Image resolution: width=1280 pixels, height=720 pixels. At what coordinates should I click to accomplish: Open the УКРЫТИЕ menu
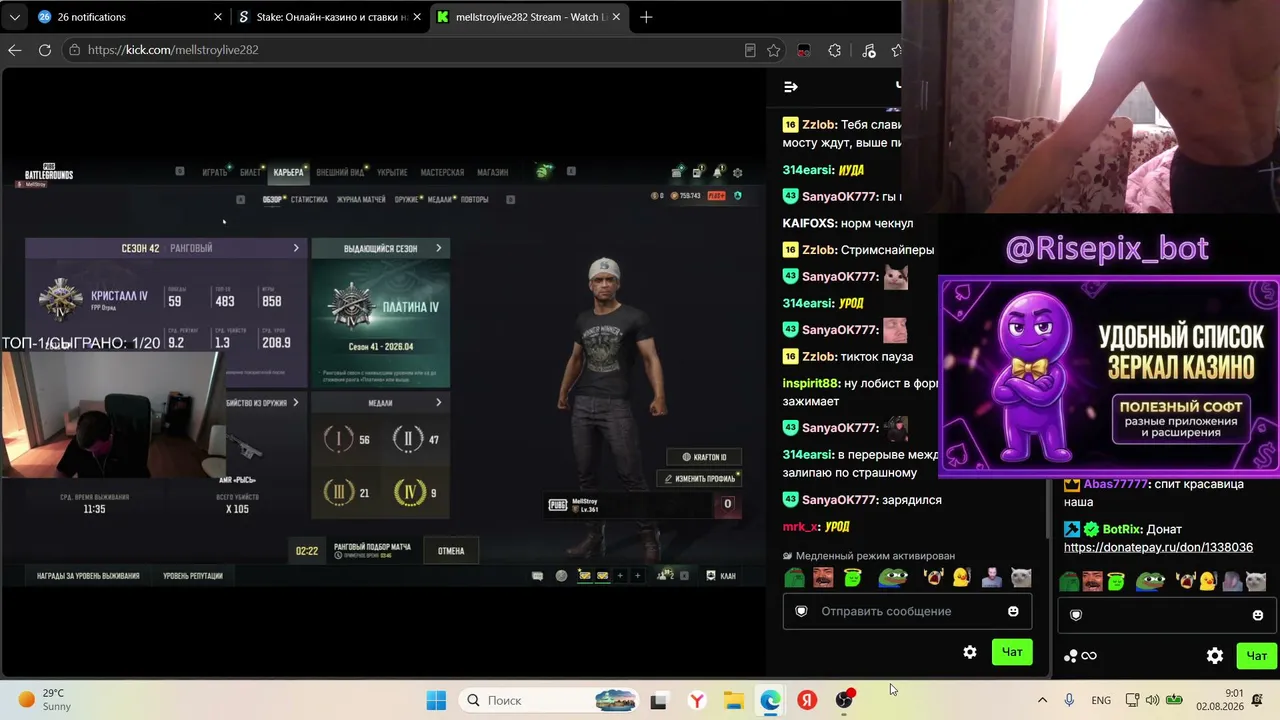point(392,172)
